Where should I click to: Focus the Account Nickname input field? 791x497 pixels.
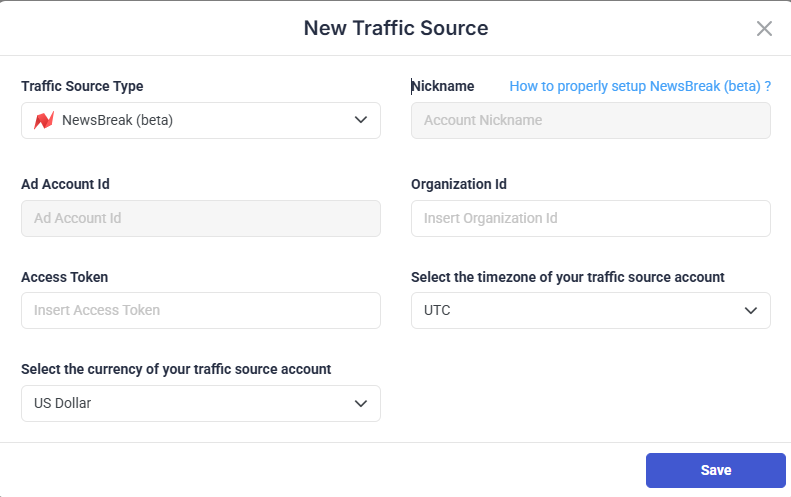[590, 120]
